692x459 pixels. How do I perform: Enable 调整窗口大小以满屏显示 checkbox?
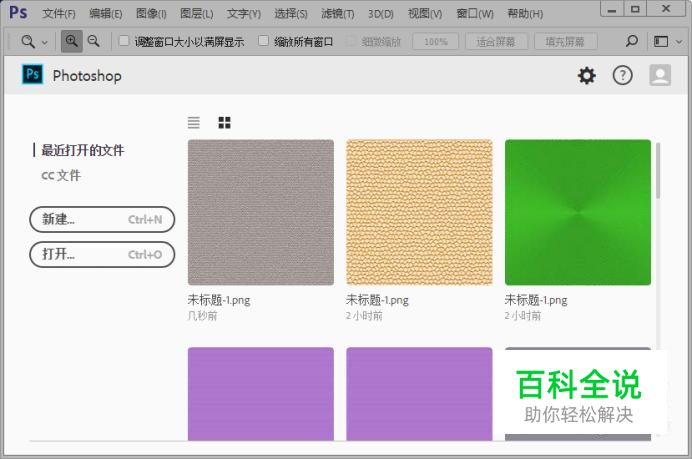coord(124,42)
